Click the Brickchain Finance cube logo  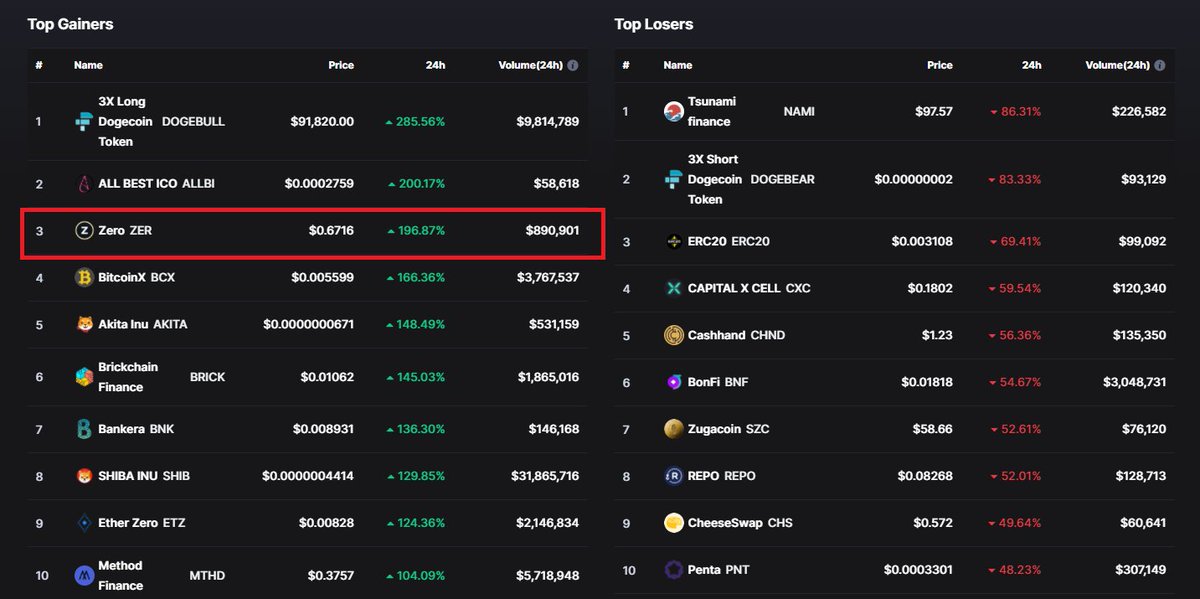(82, 377)
